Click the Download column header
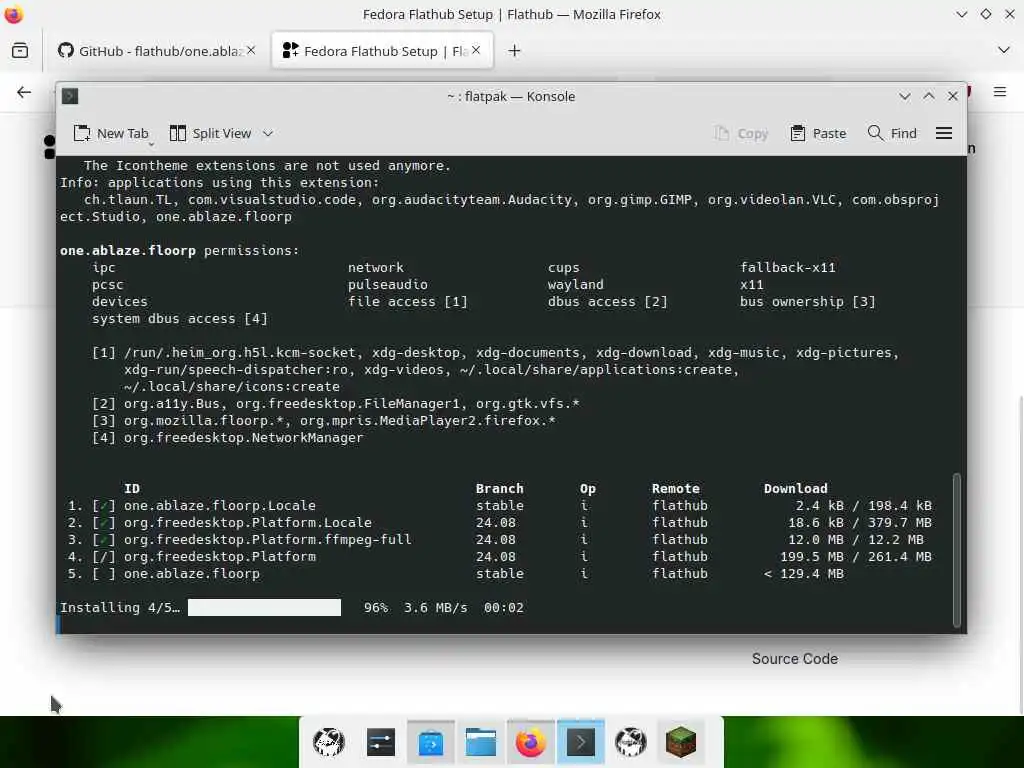The height and width of the screenshot is (768, 1024). pos(795,488)
